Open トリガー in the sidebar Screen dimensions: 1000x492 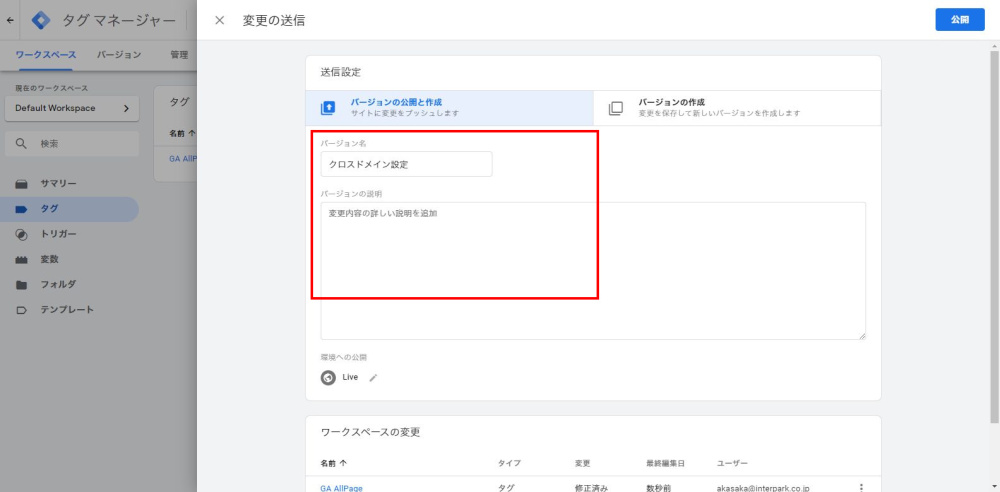(x=58, y=234)
